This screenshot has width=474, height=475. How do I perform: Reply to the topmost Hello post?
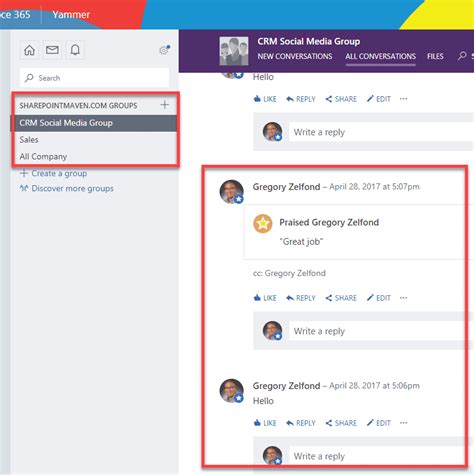coord(301,99)
